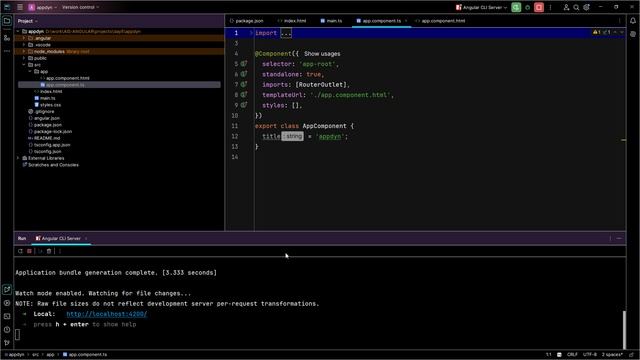Open editor tabs options kebab menu
640x360 pixels.
[x=619, y=21]
